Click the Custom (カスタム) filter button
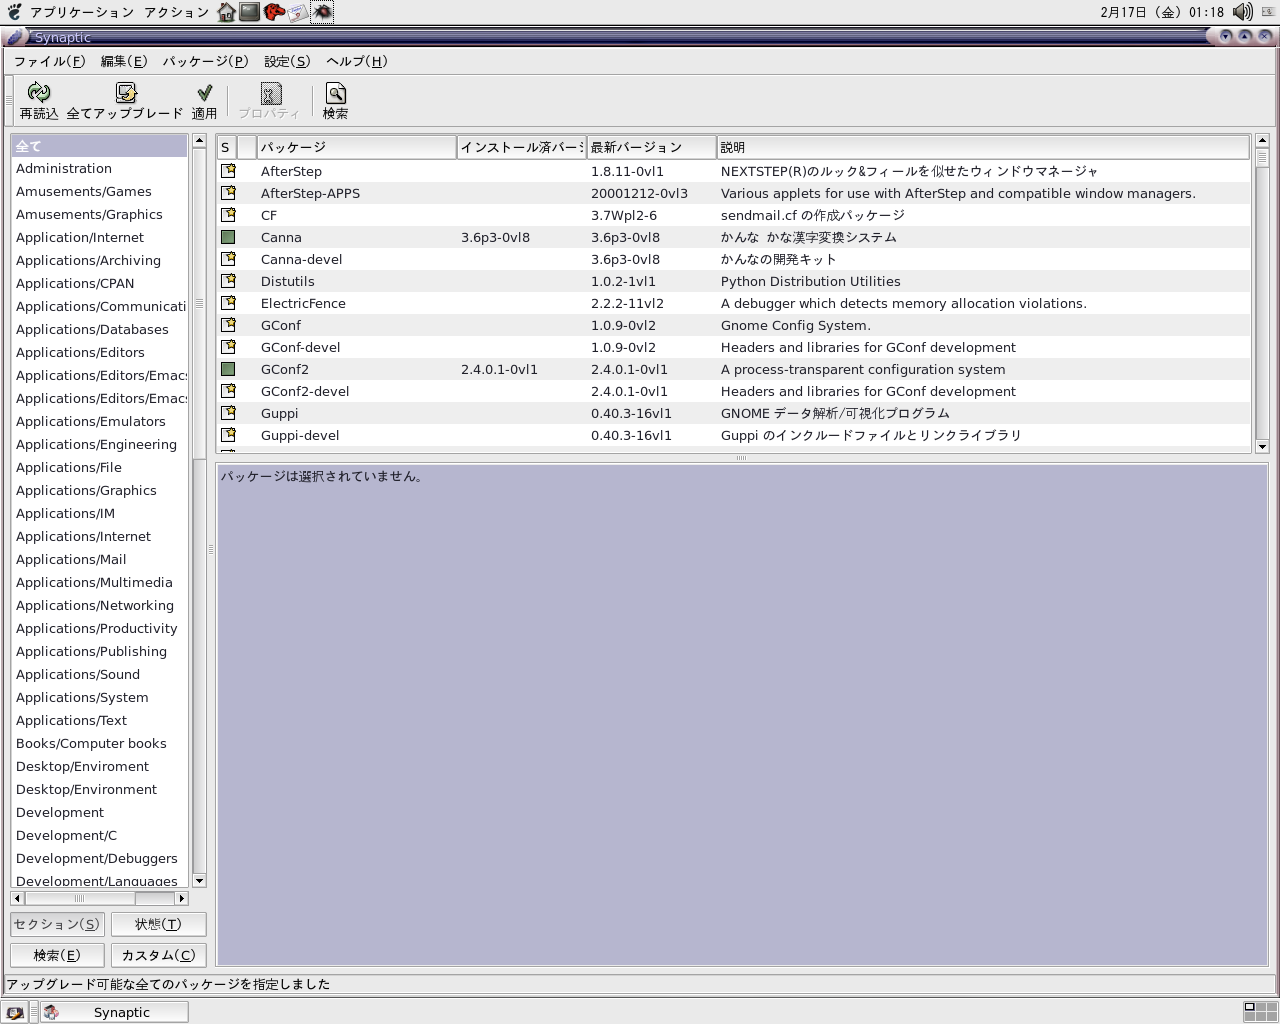1280x1024 pixels. (158, 955)
